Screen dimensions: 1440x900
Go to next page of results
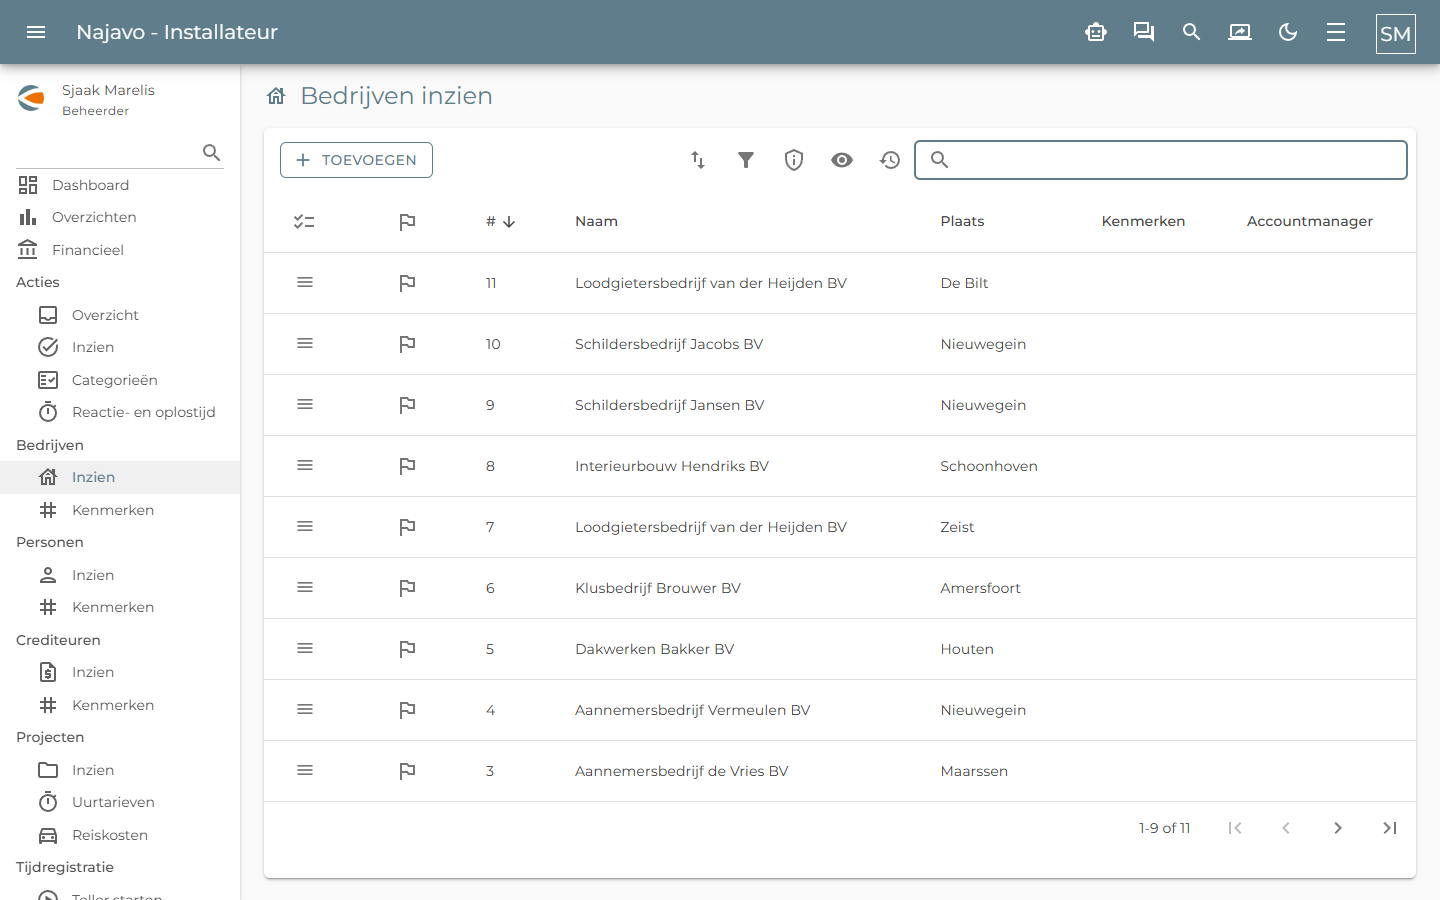[x=1338, y=828]
